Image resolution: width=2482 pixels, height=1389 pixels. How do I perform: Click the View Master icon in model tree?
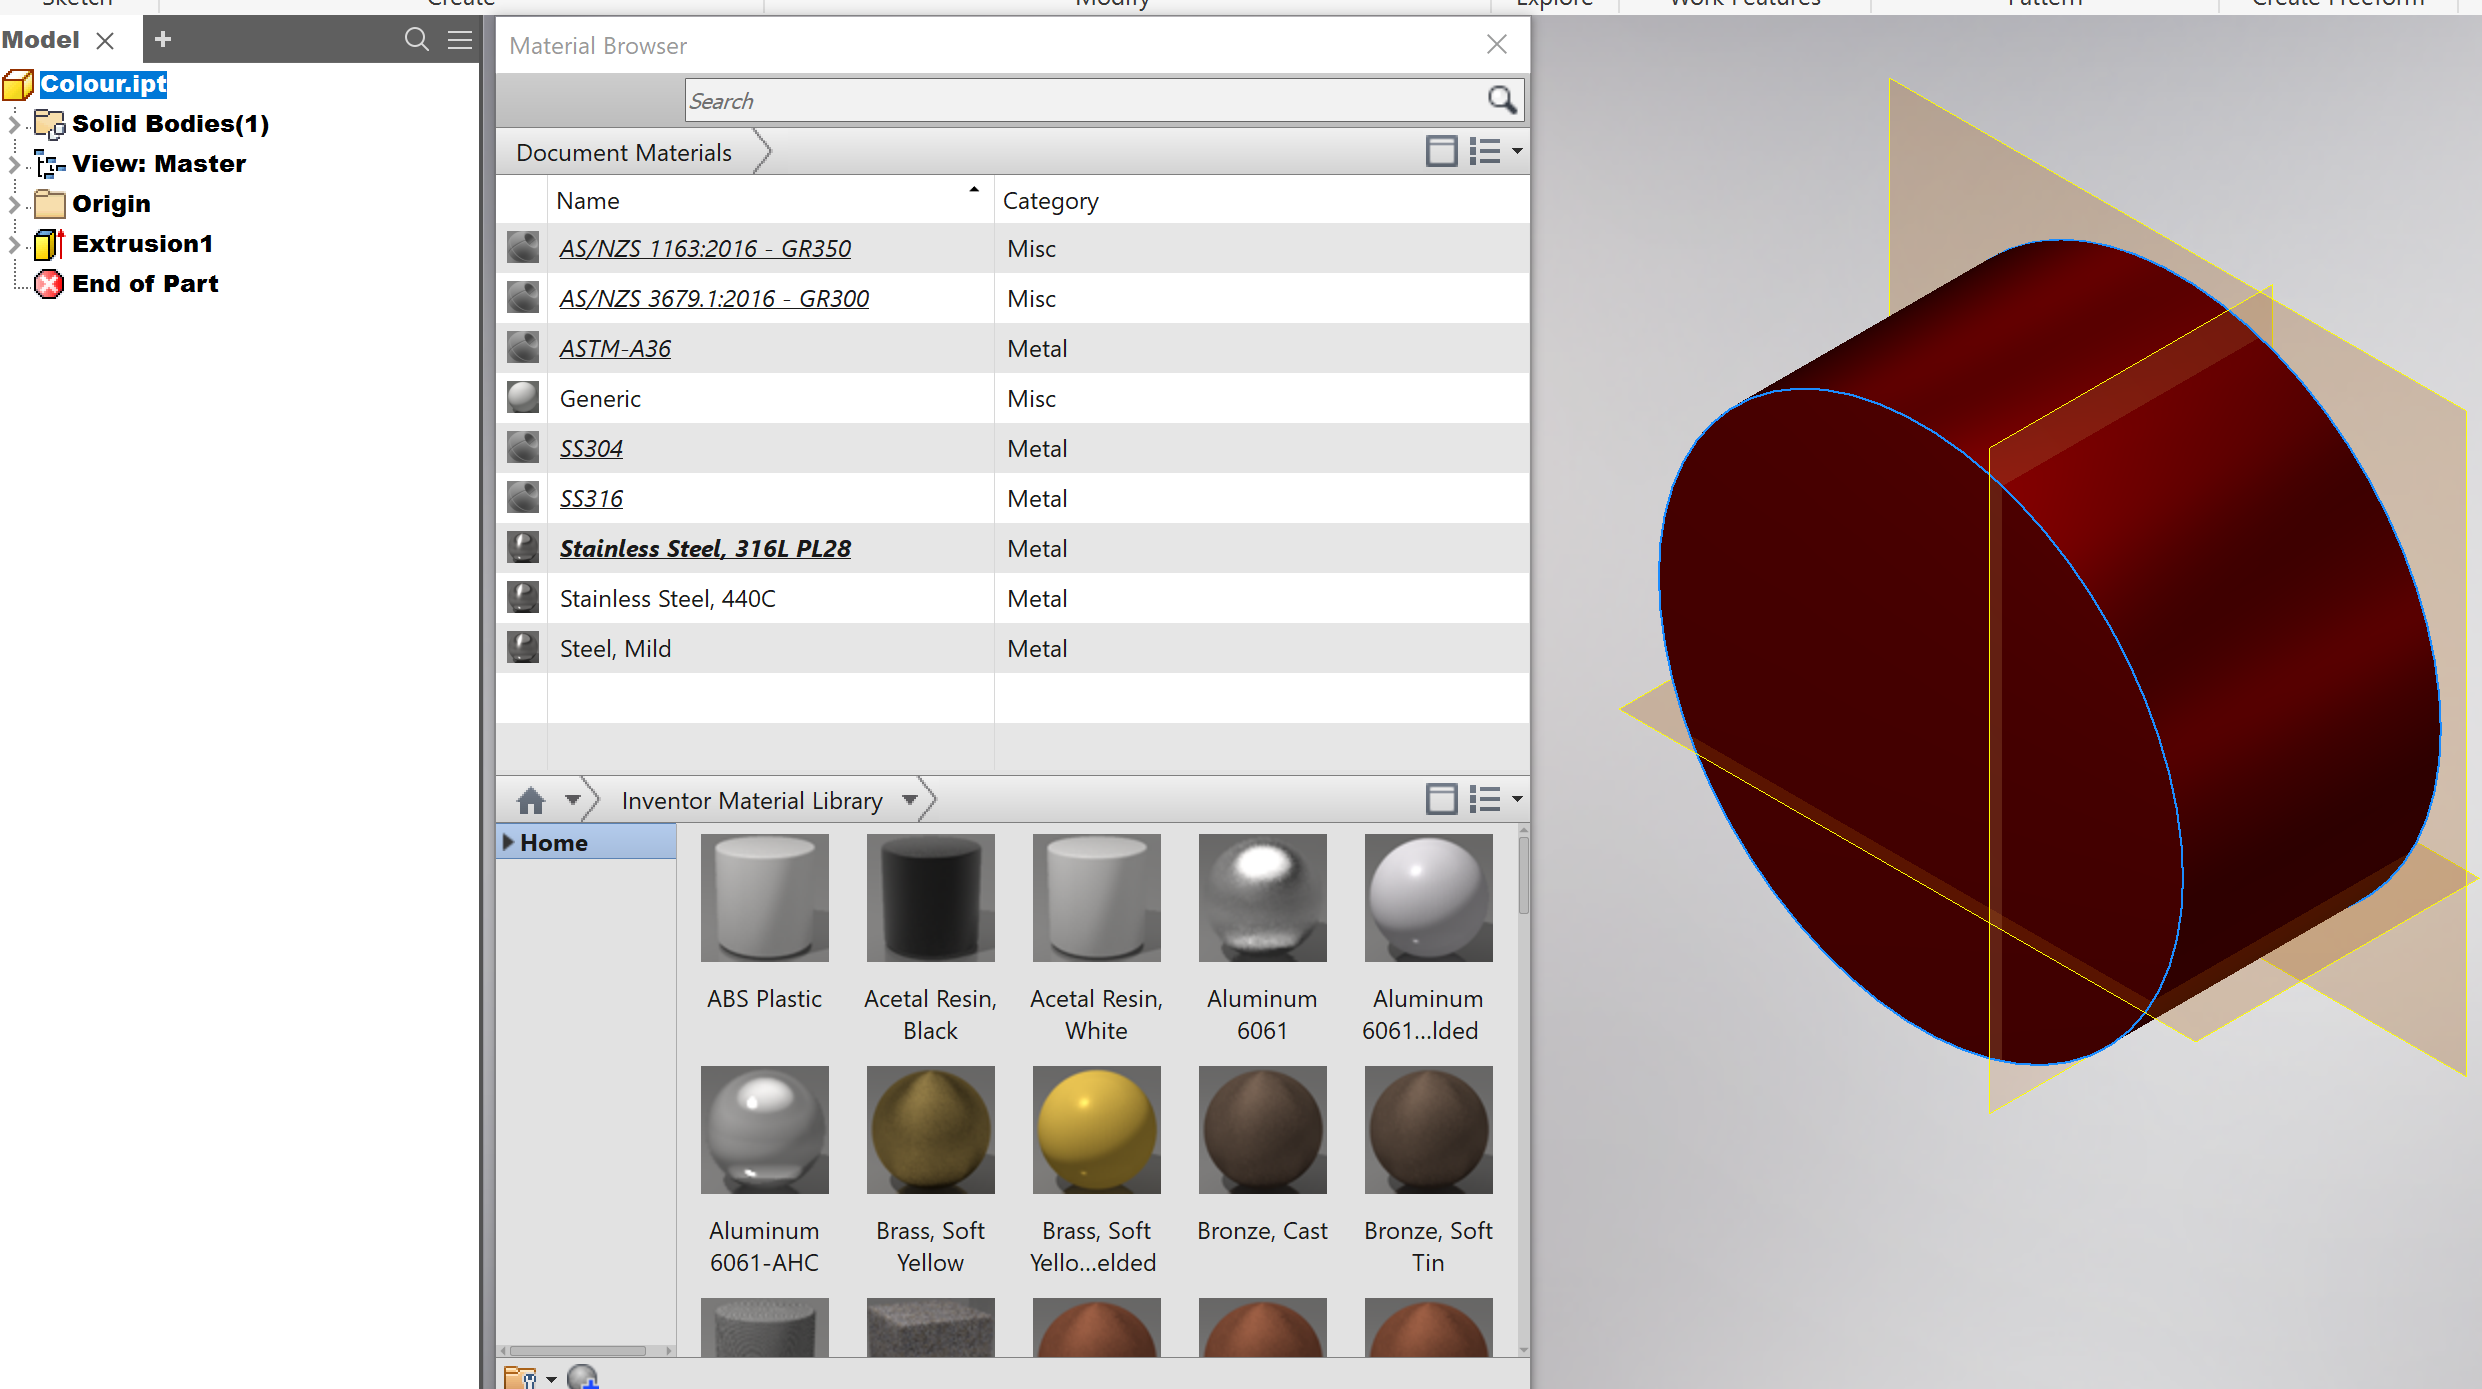[x=48, y=162]
